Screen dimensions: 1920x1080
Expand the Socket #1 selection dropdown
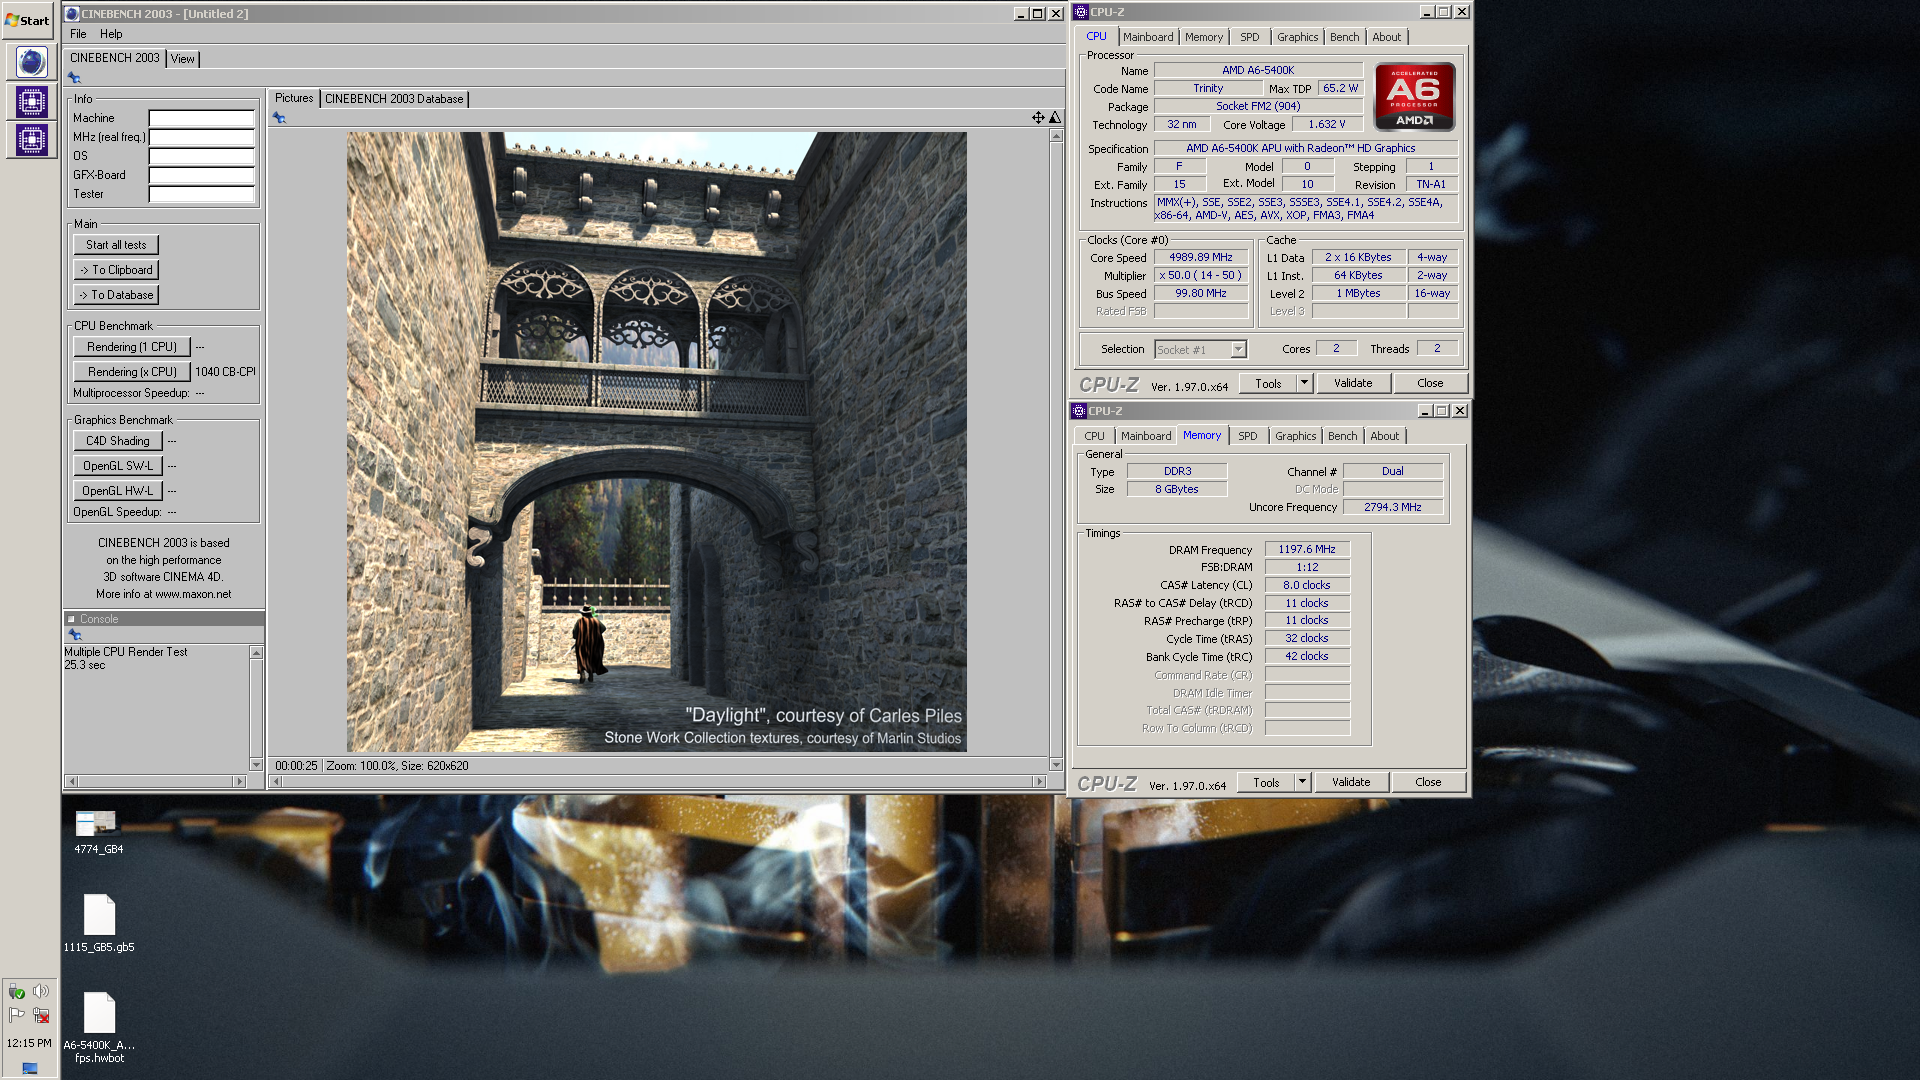tap(1238, 350)
